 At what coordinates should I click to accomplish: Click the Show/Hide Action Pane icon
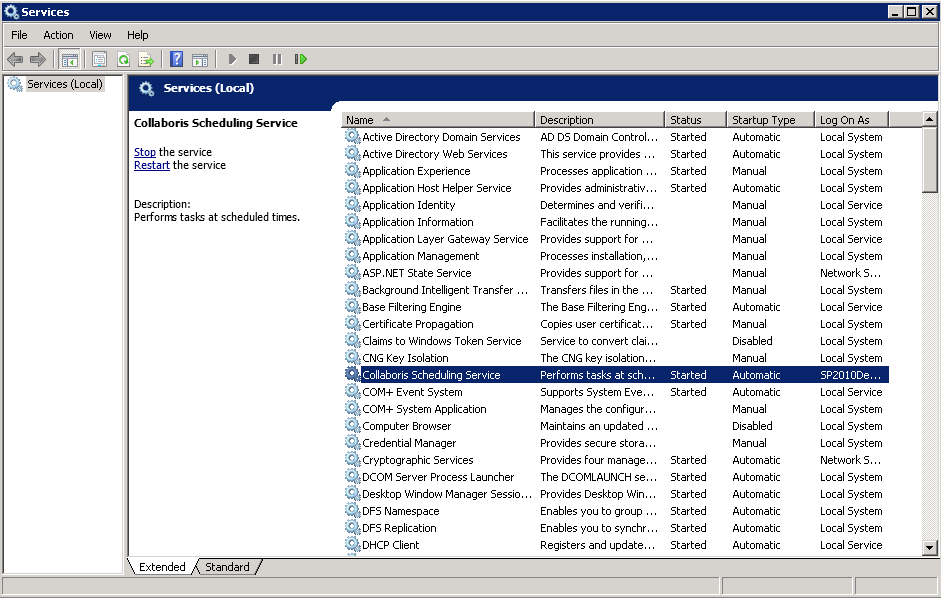(x=200, y=60)
